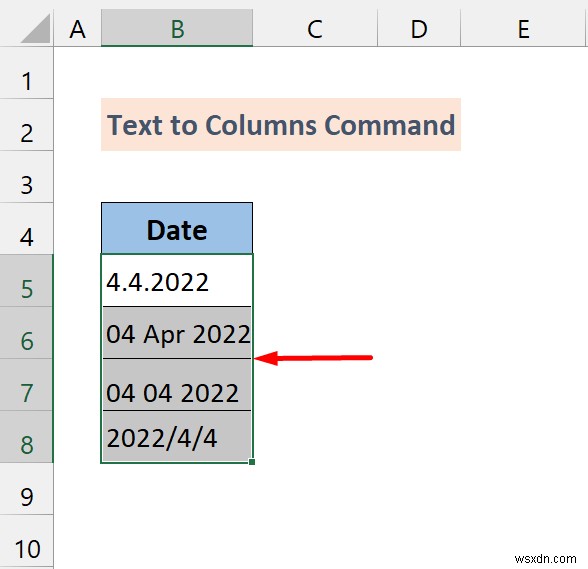Image resolution: width=588 pixels, height=569 pixels.
Task: Select column D header
Action: (419, 29)
